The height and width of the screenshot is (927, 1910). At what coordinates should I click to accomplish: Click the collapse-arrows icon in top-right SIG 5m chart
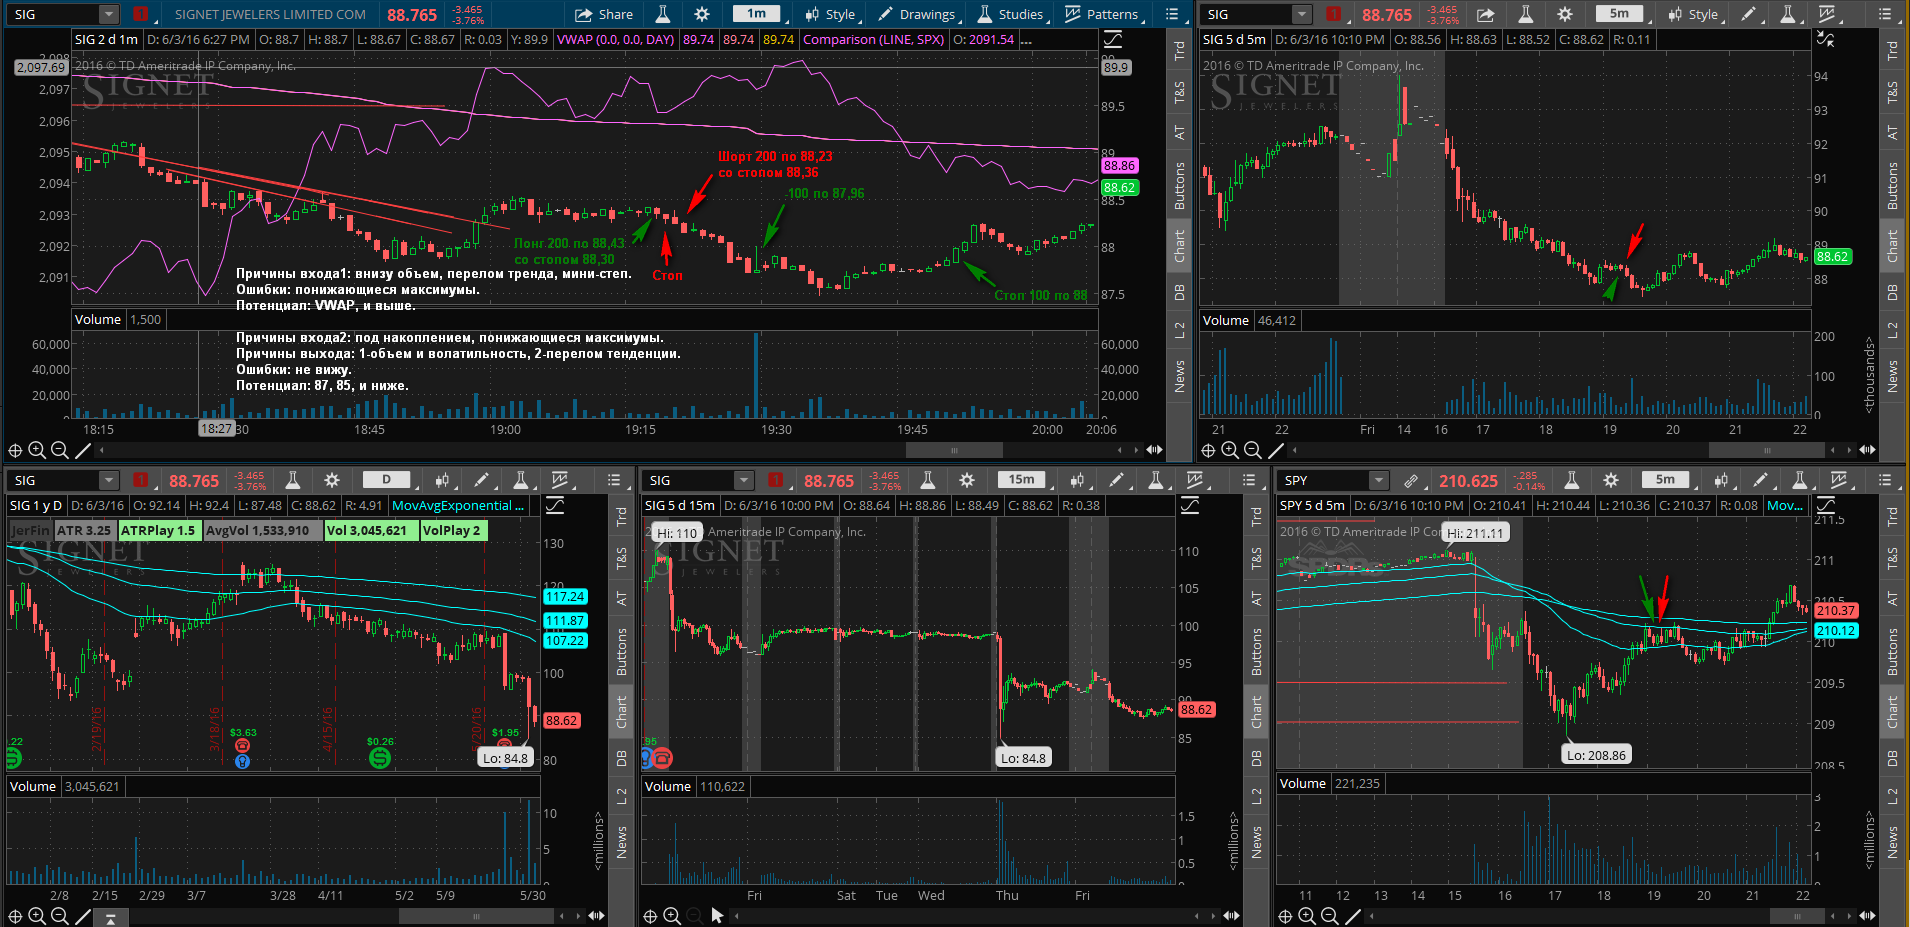tap(1825, 39)
